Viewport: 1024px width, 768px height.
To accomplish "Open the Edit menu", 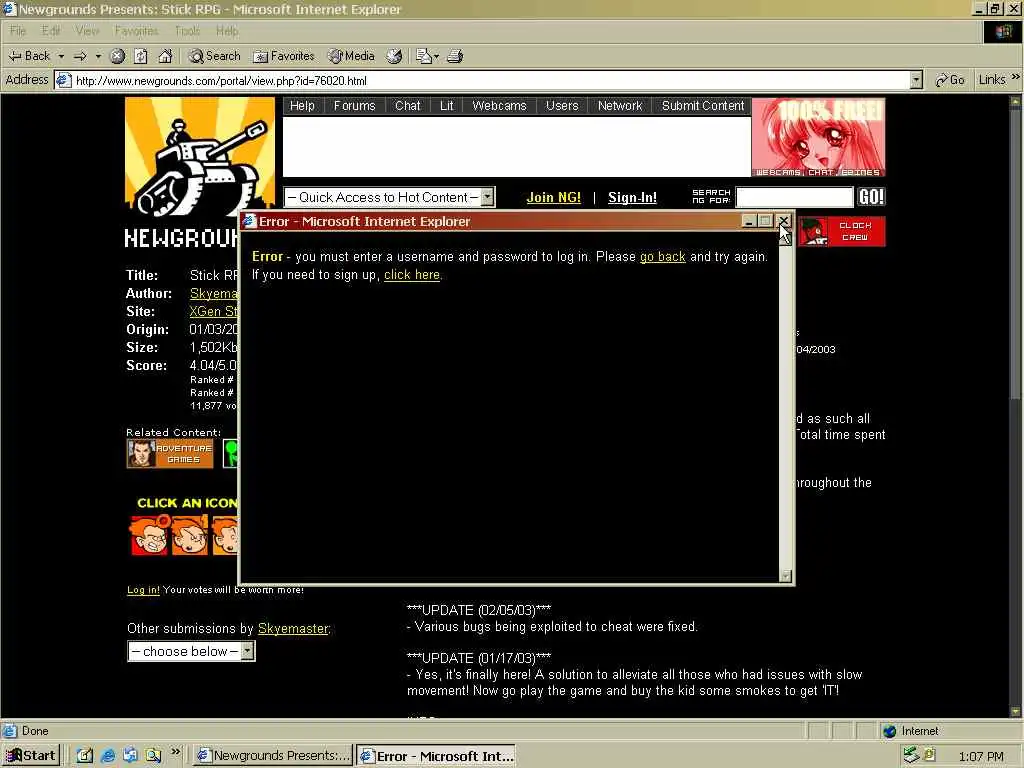I will 51,31.
